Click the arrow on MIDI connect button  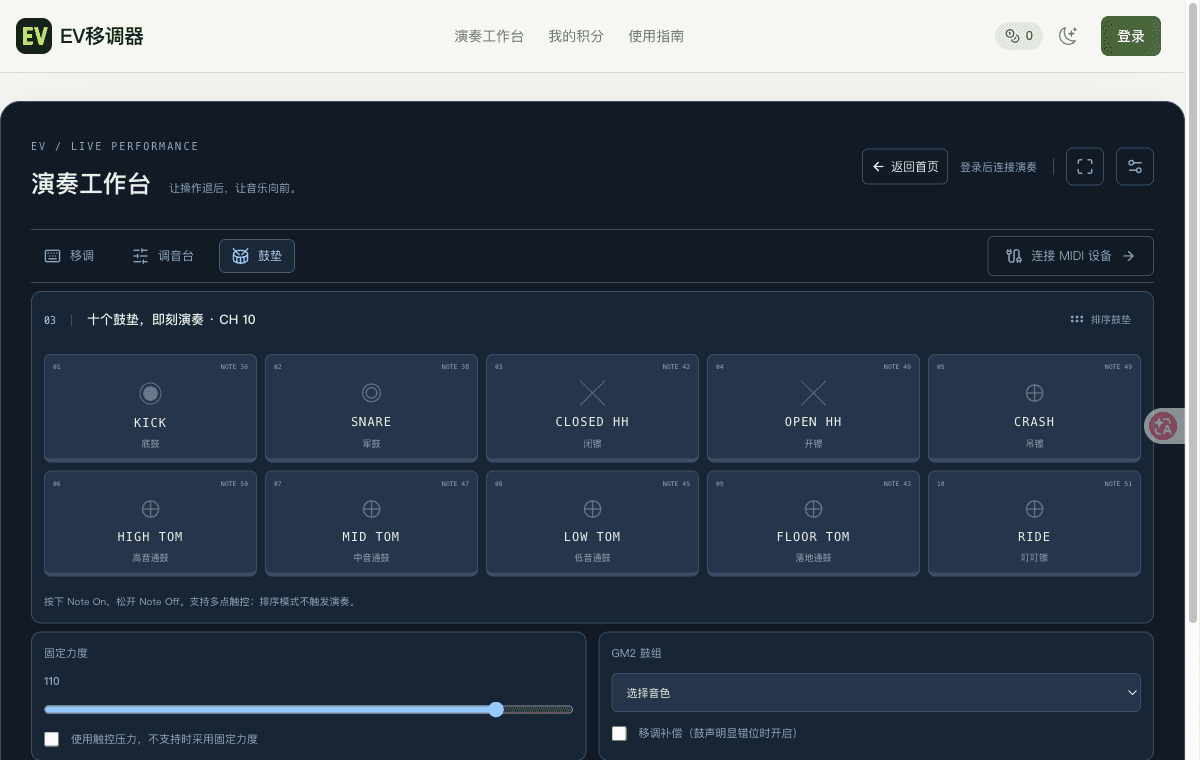[1129, 256]
